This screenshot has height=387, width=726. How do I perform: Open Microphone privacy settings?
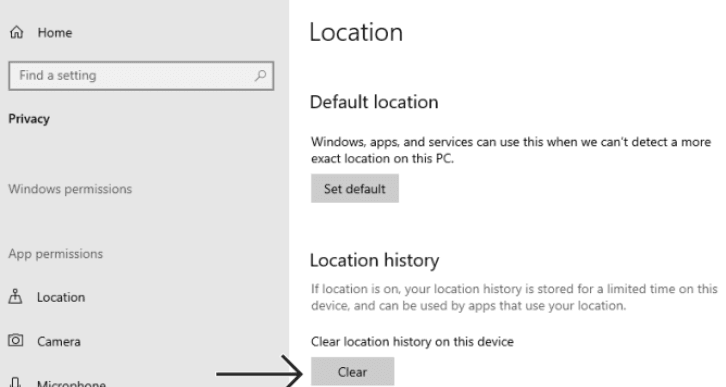tap(71, 383)
